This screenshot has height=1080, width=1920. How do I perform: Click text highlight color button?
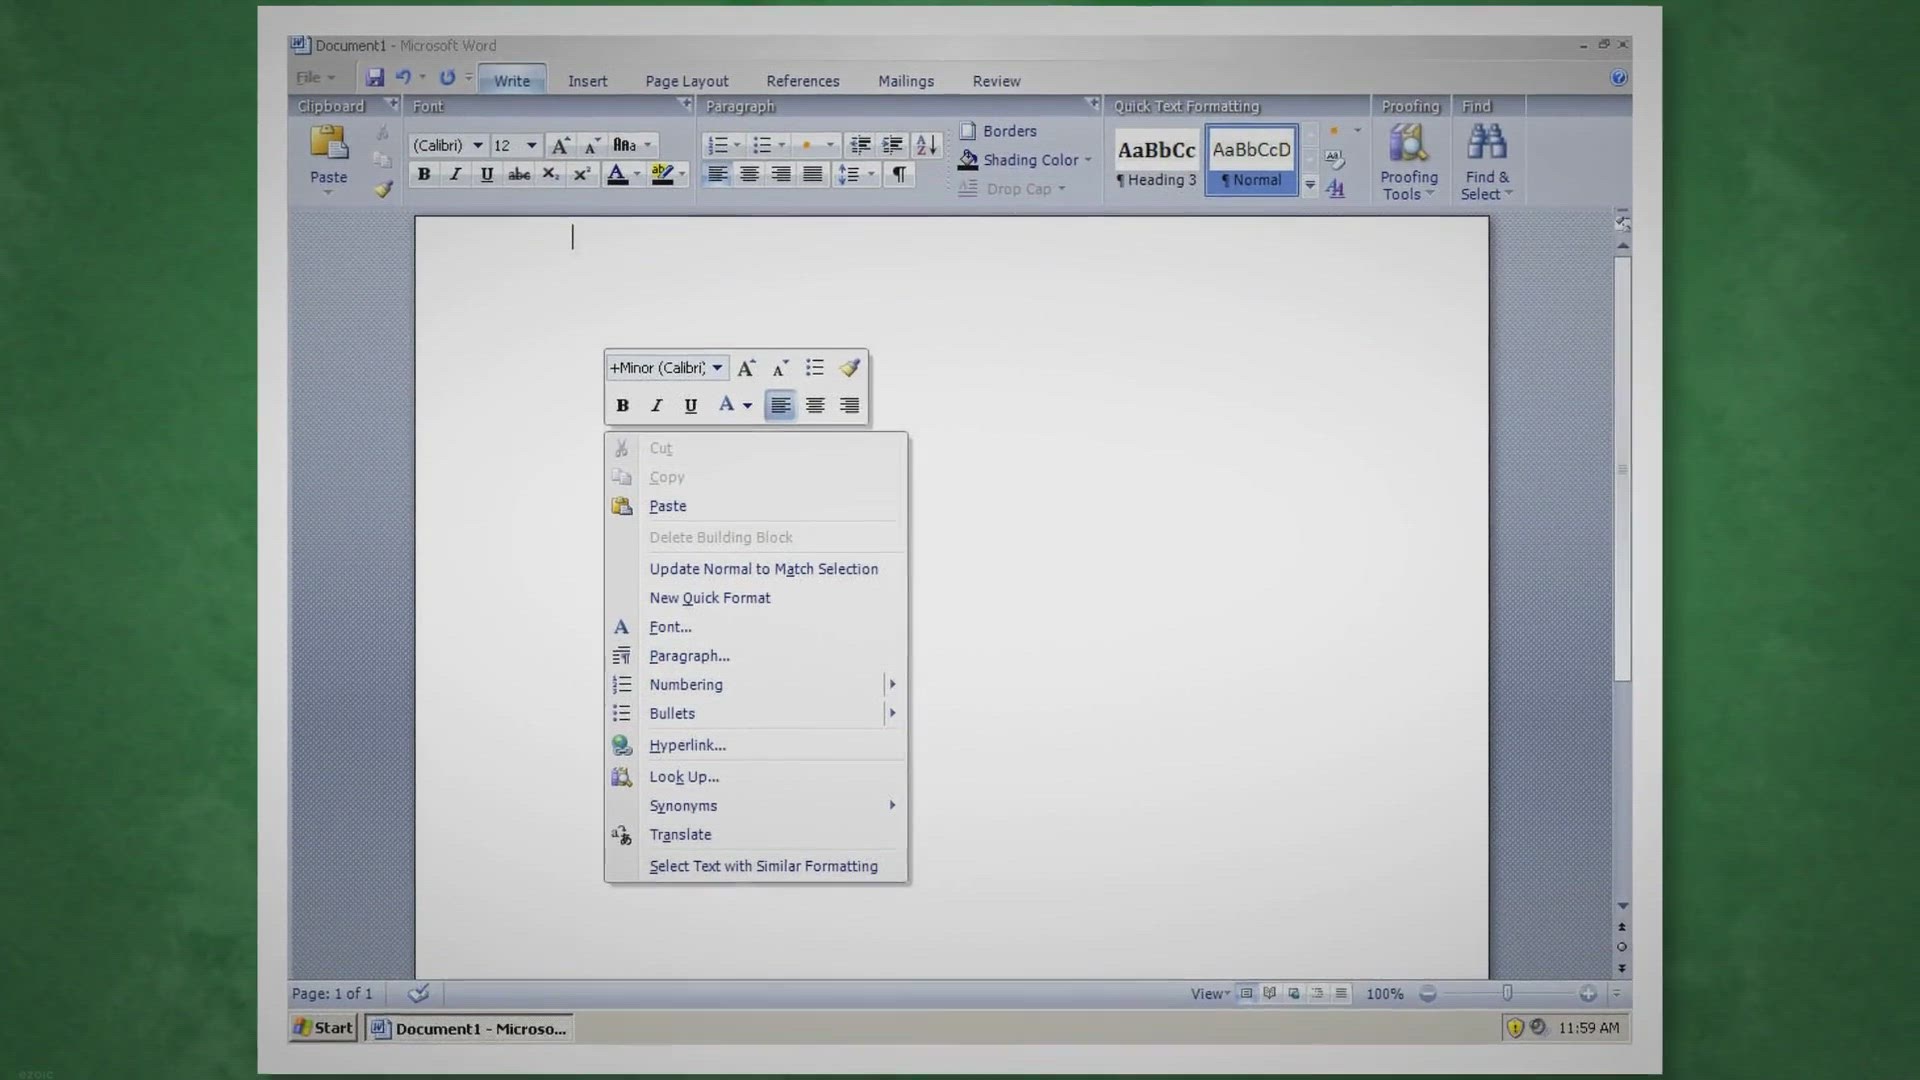point(662,174)
